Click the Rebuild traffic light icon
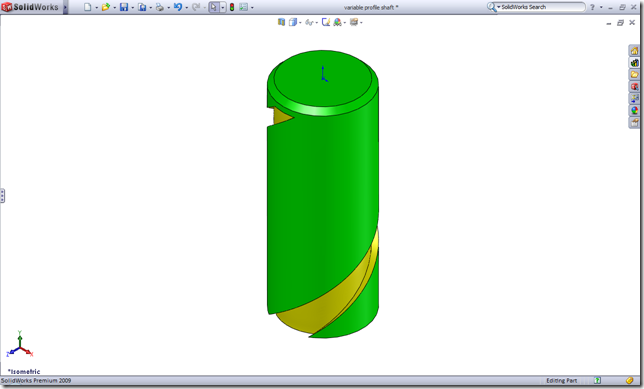 tap(232, 7)
